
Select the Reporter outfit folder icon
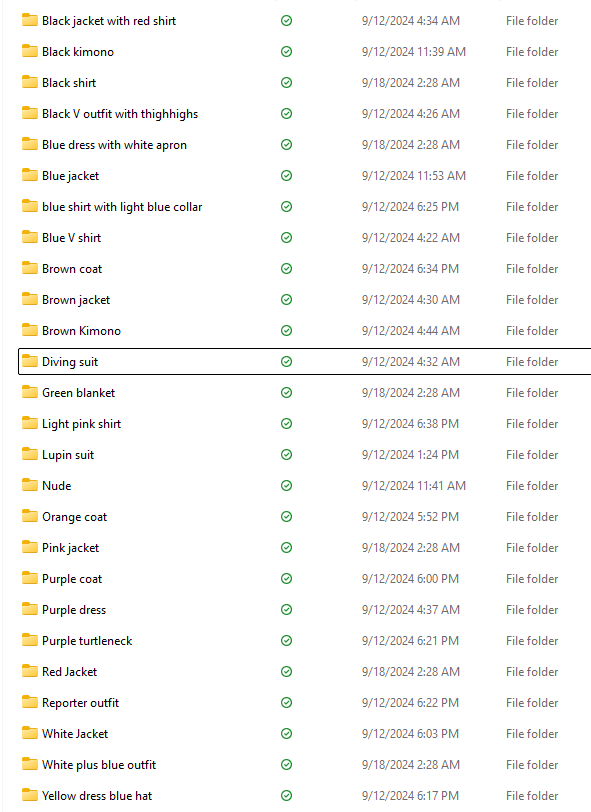(30, 702)
